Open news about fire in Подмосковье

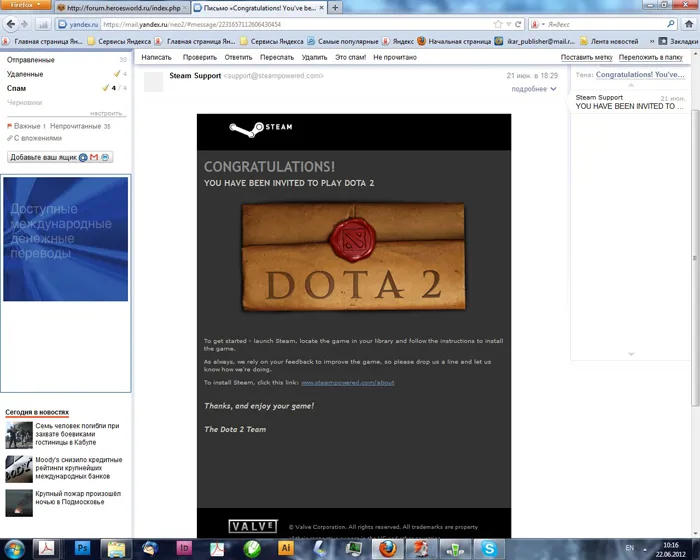point(78,498)
